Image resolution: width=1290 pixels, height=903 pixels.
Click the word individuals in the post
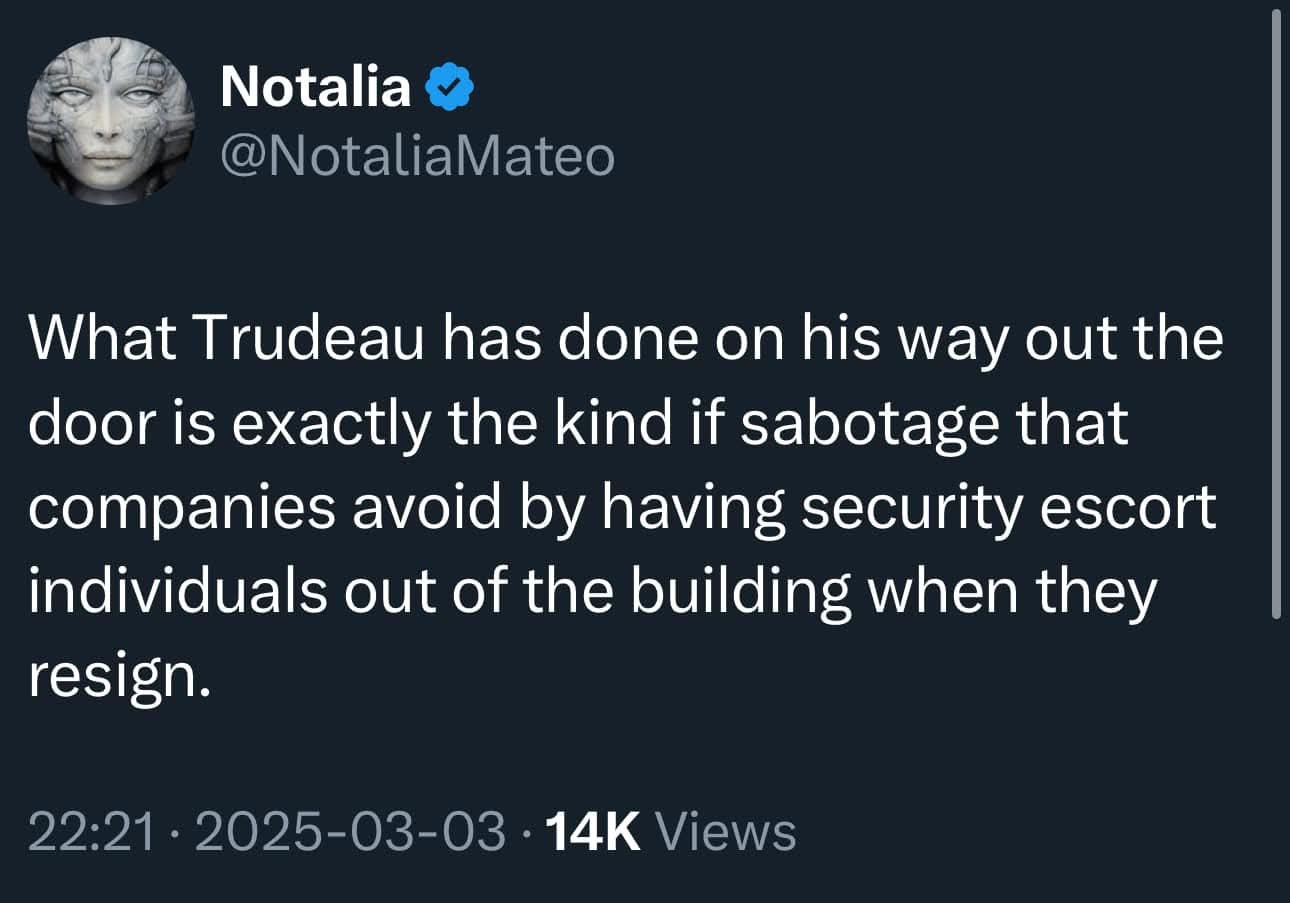[x=176, y=593]
